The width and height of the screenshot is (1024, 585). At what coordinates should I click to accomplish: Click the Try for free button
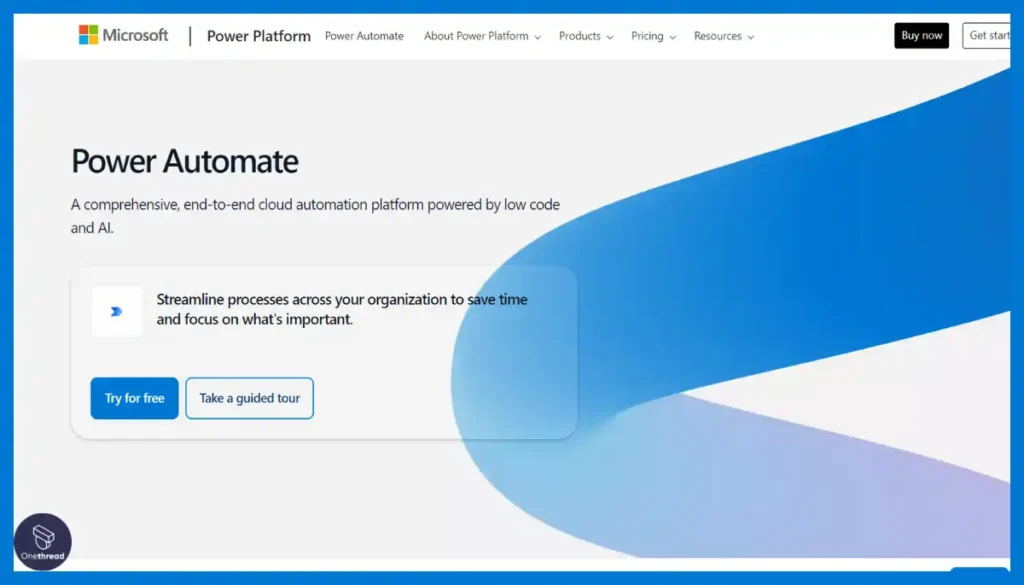click(135, 398)
